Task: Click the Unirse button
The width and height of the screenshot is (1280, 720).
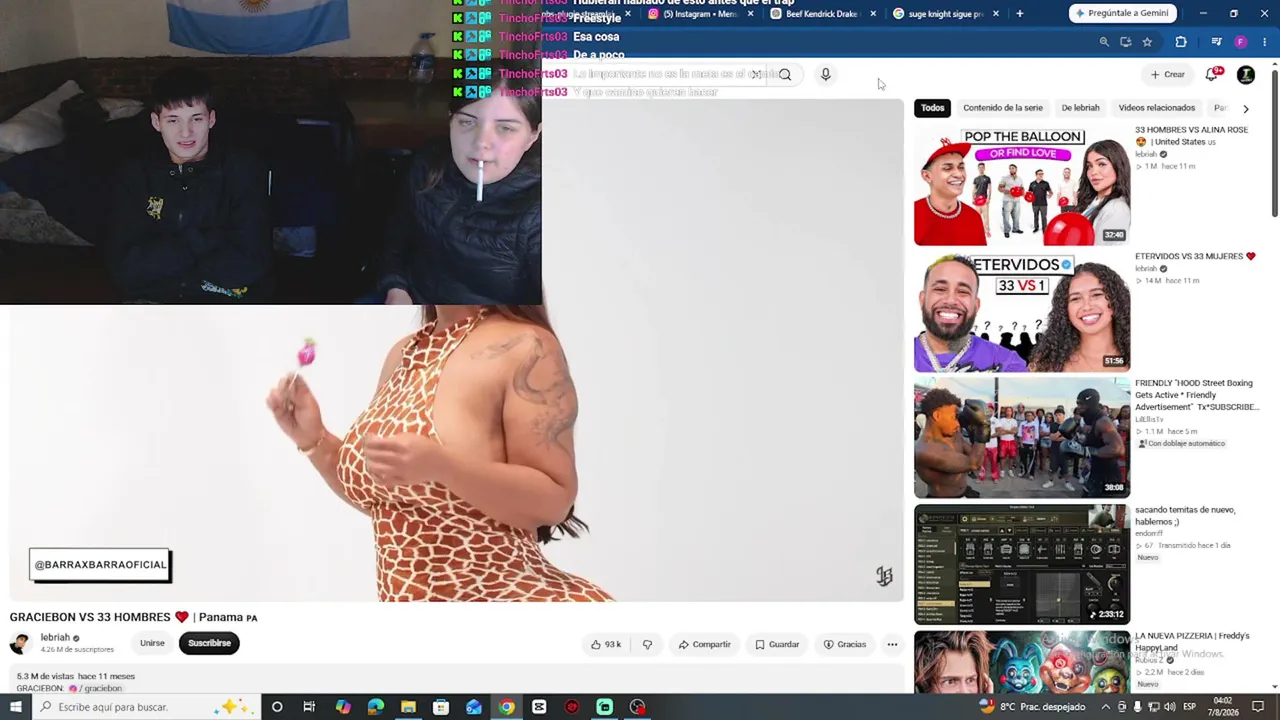Action: click(152, 643)
